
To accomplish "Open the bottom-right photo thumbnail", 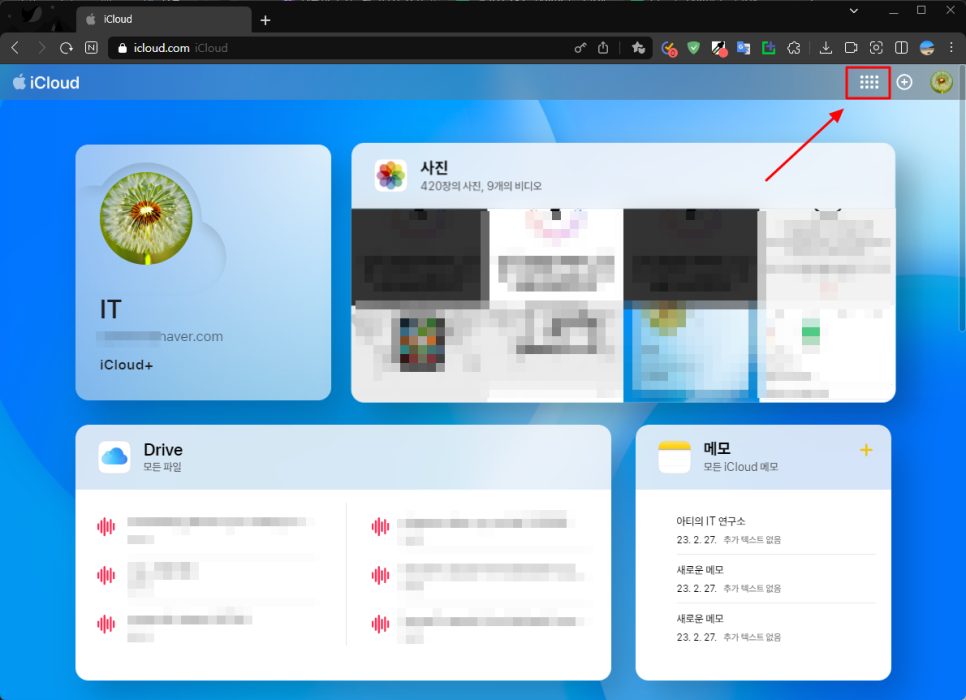I will [x=827, y=354].
